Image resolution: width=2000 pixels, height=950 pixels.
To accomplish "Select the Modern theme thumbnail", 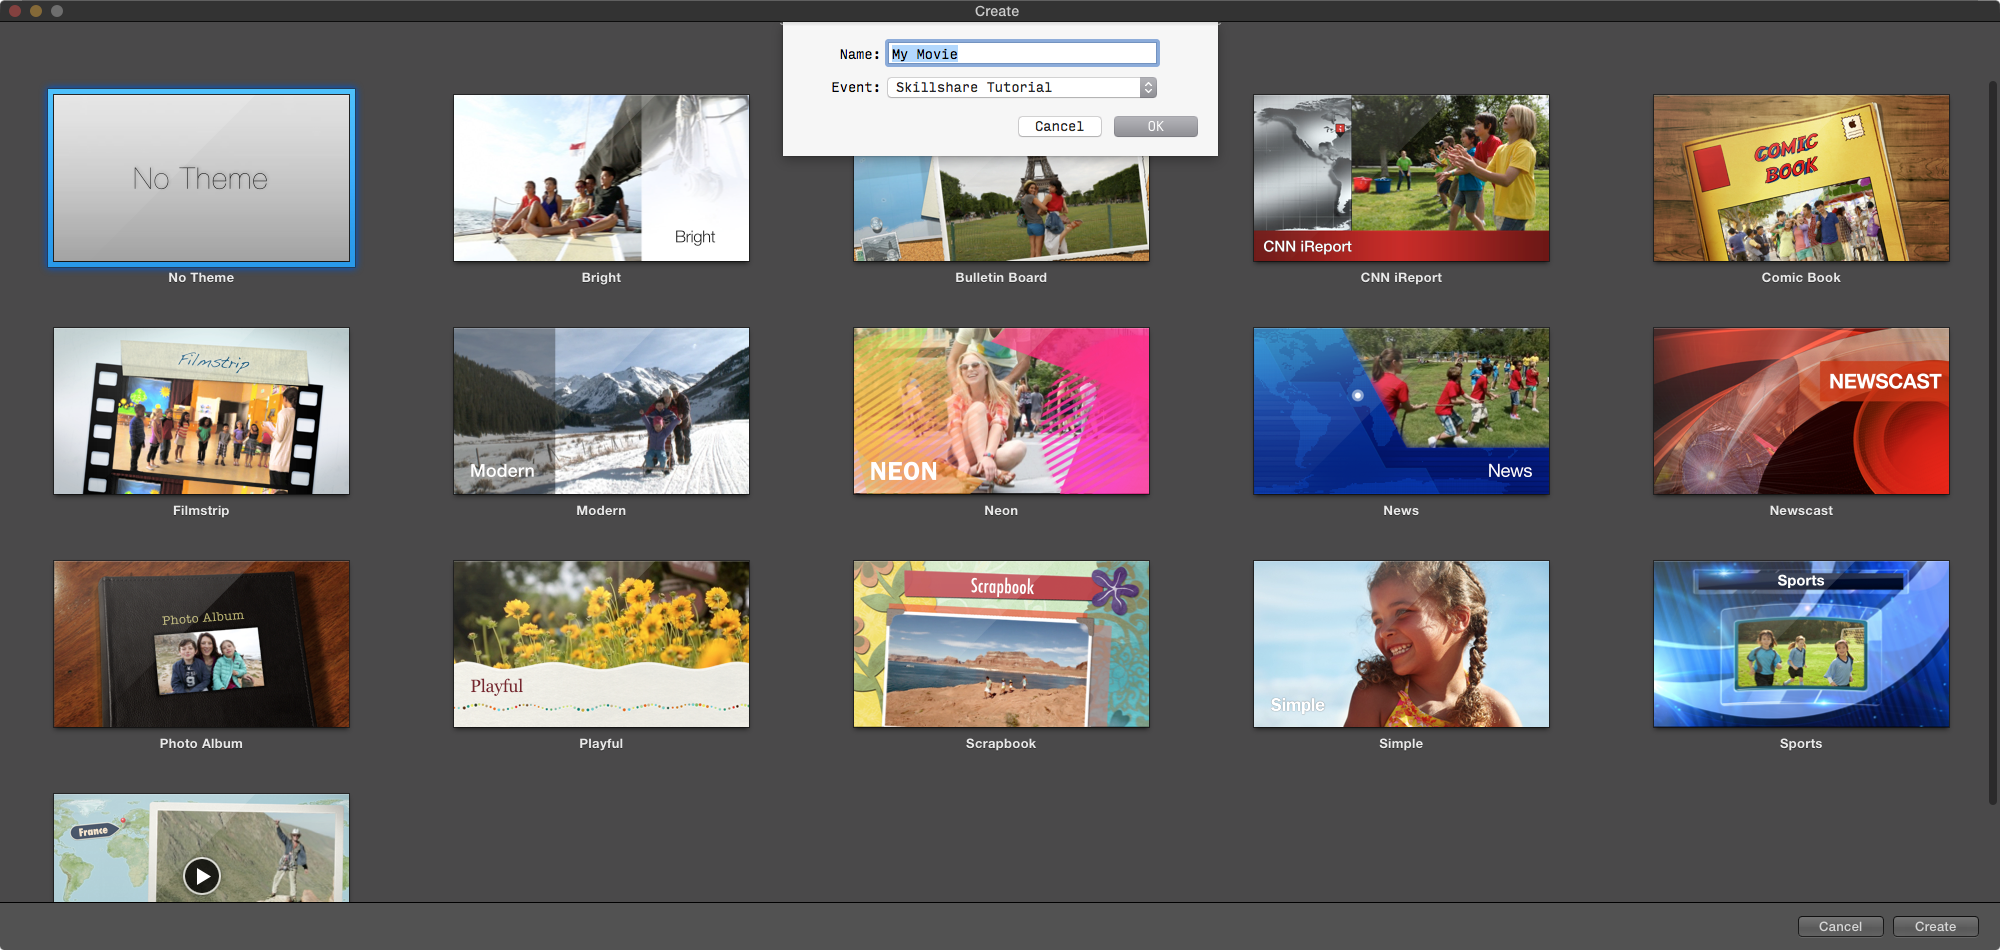I will [601, 411].
